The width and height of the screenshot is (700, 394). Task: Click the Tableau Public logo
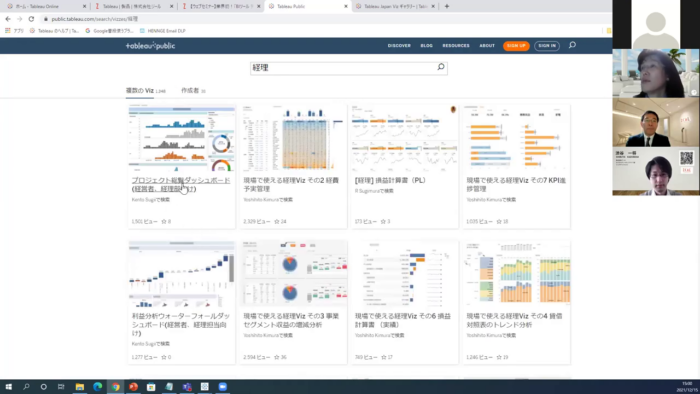150,46
